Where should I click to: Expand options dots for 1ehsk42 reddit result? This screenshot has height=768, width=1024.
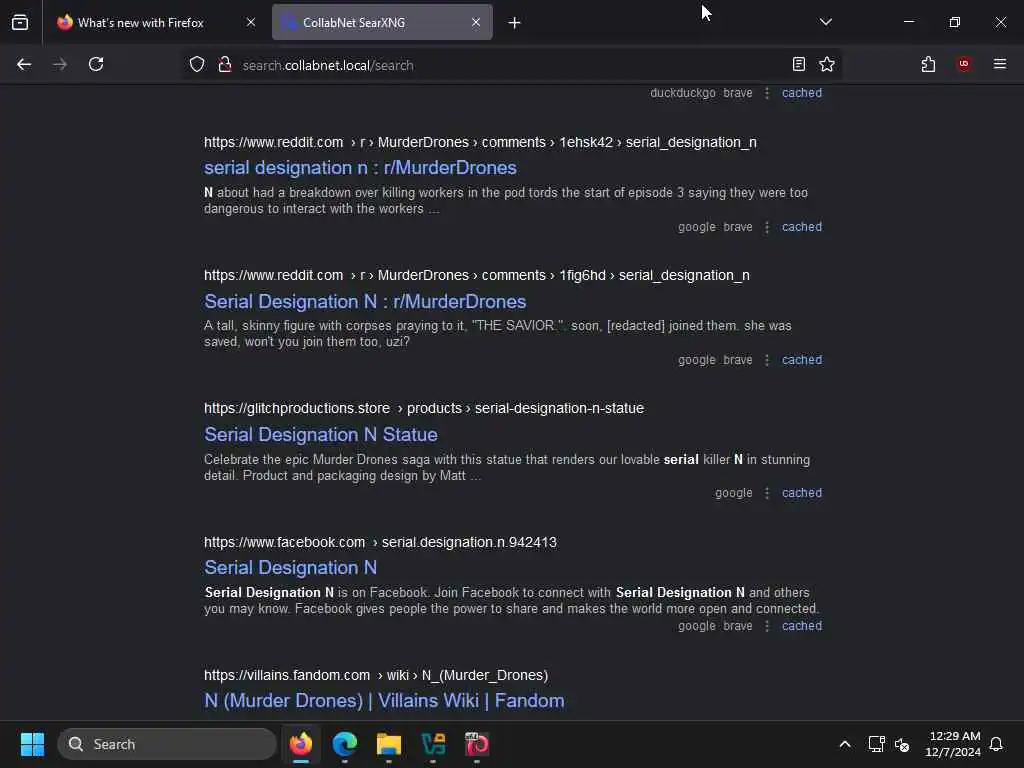click(x=767, y=227)
